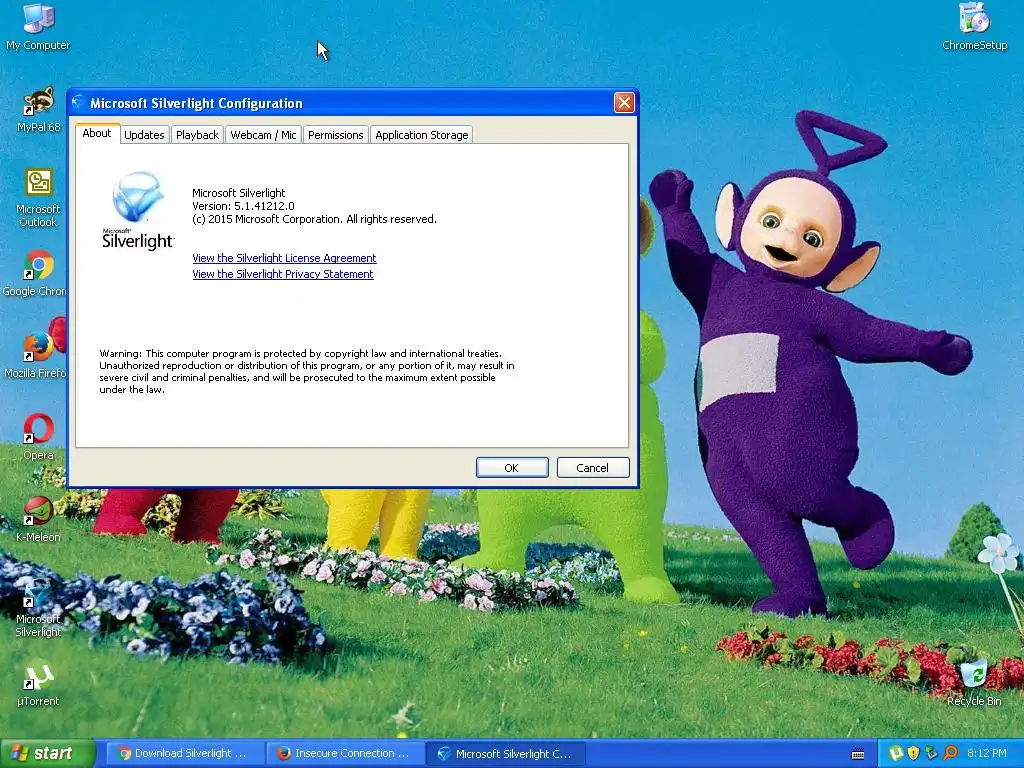This screenshot has width=1024, height=768.
Task: Click the 8:12 PM taskbar clock
Action: pos(987,754)
